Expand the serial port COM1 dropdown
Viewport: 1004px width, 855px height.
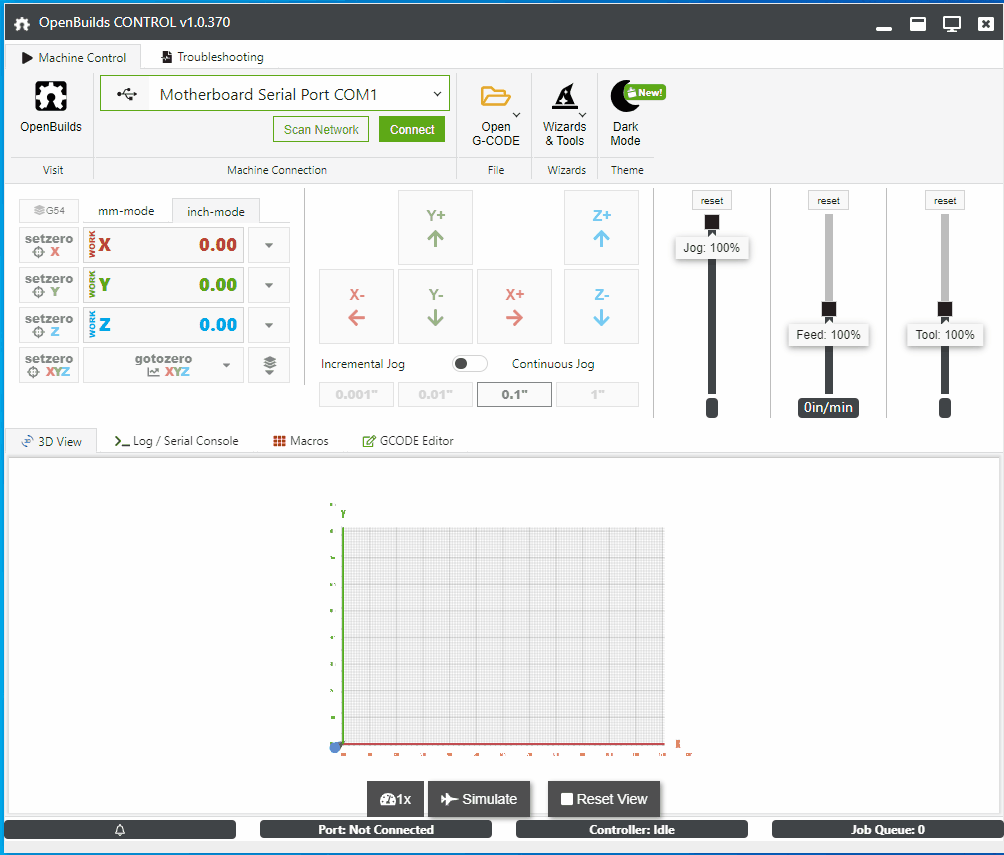[x=437, y=94]
